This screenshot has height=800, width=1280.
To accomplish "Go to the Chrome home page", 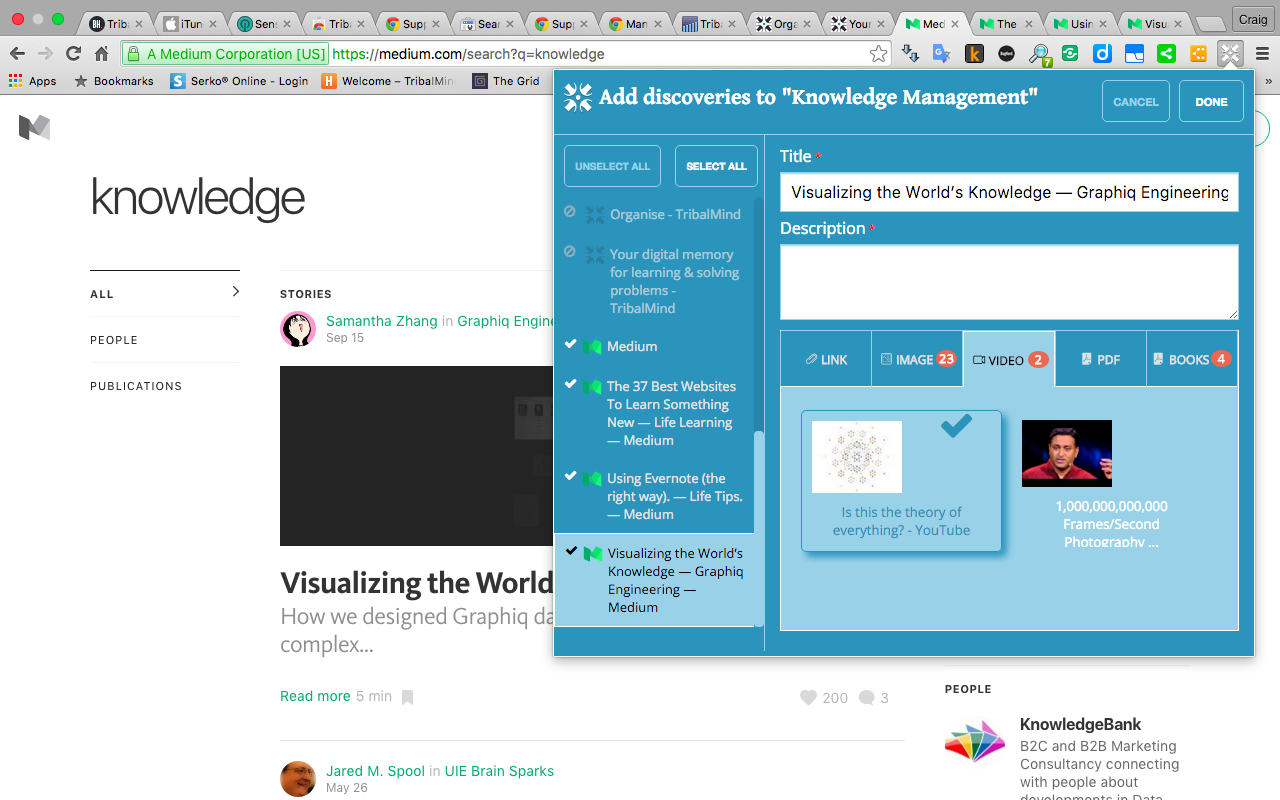I will click(101, 54).
